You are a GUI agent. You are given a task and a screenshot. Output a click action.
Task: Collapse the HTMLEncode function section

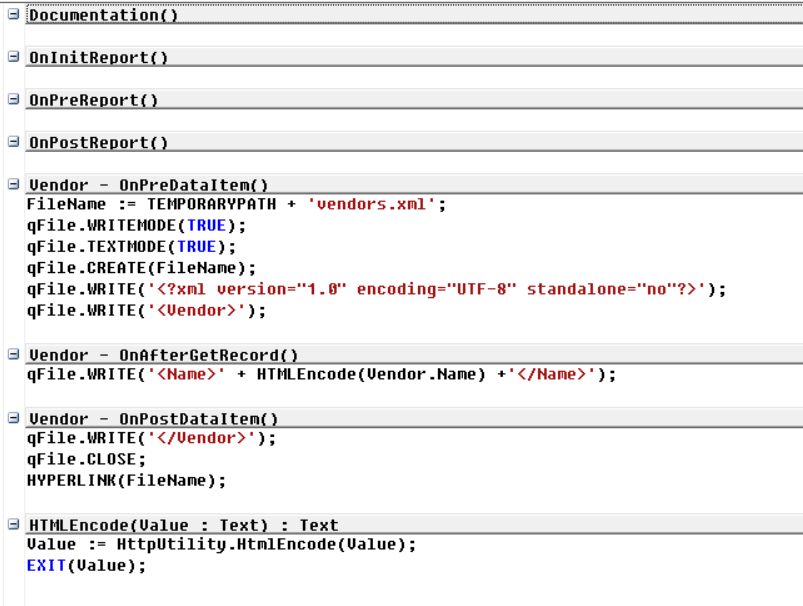14,525
